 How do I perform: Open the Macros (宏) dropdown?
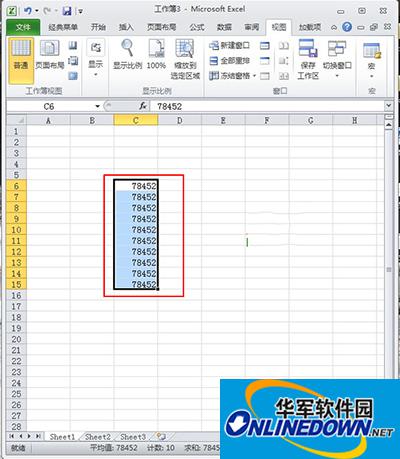(x=372, y=62)
